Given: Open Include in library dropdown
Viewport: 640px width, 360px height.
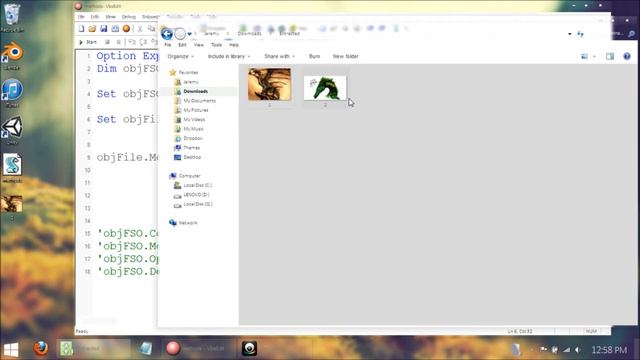Looking at the screenshot, I should click(229, 56).
